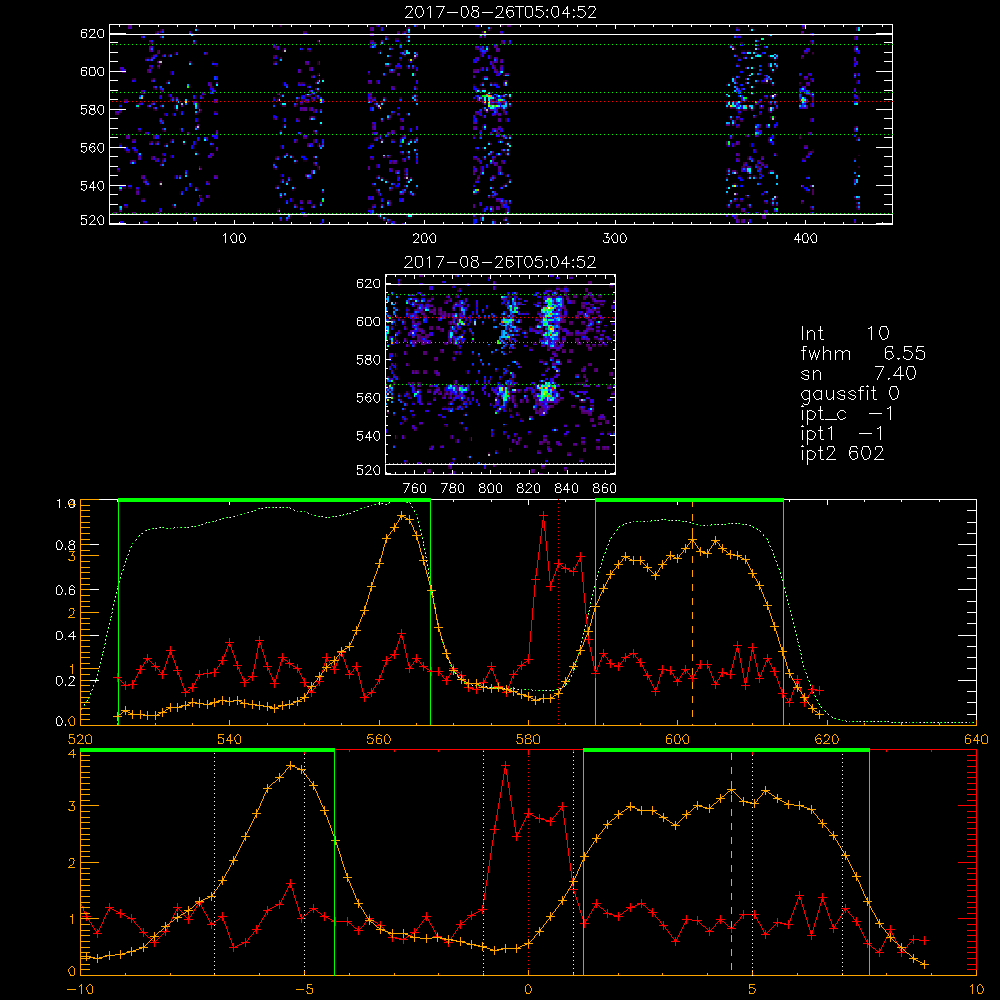
Task: Click the orange curve peak near -5 in bottom plot
Action: (x=291, y=765)
